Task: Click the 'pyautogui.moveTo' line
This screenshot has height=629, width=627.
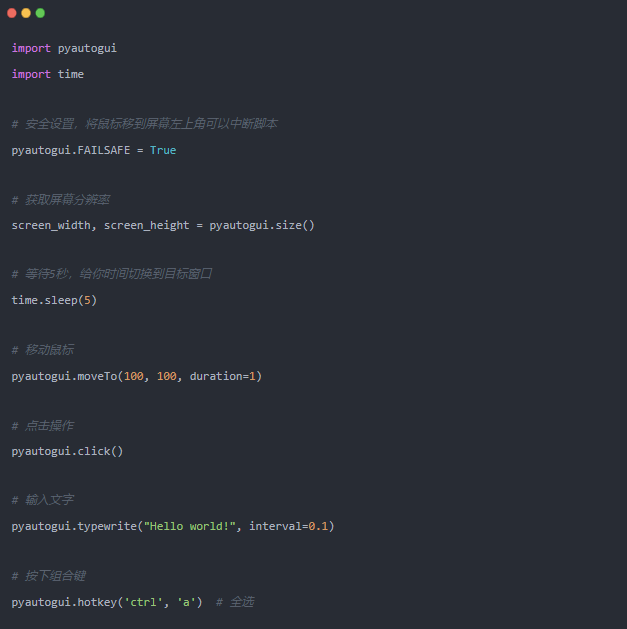Action: [x=137, y=376]
